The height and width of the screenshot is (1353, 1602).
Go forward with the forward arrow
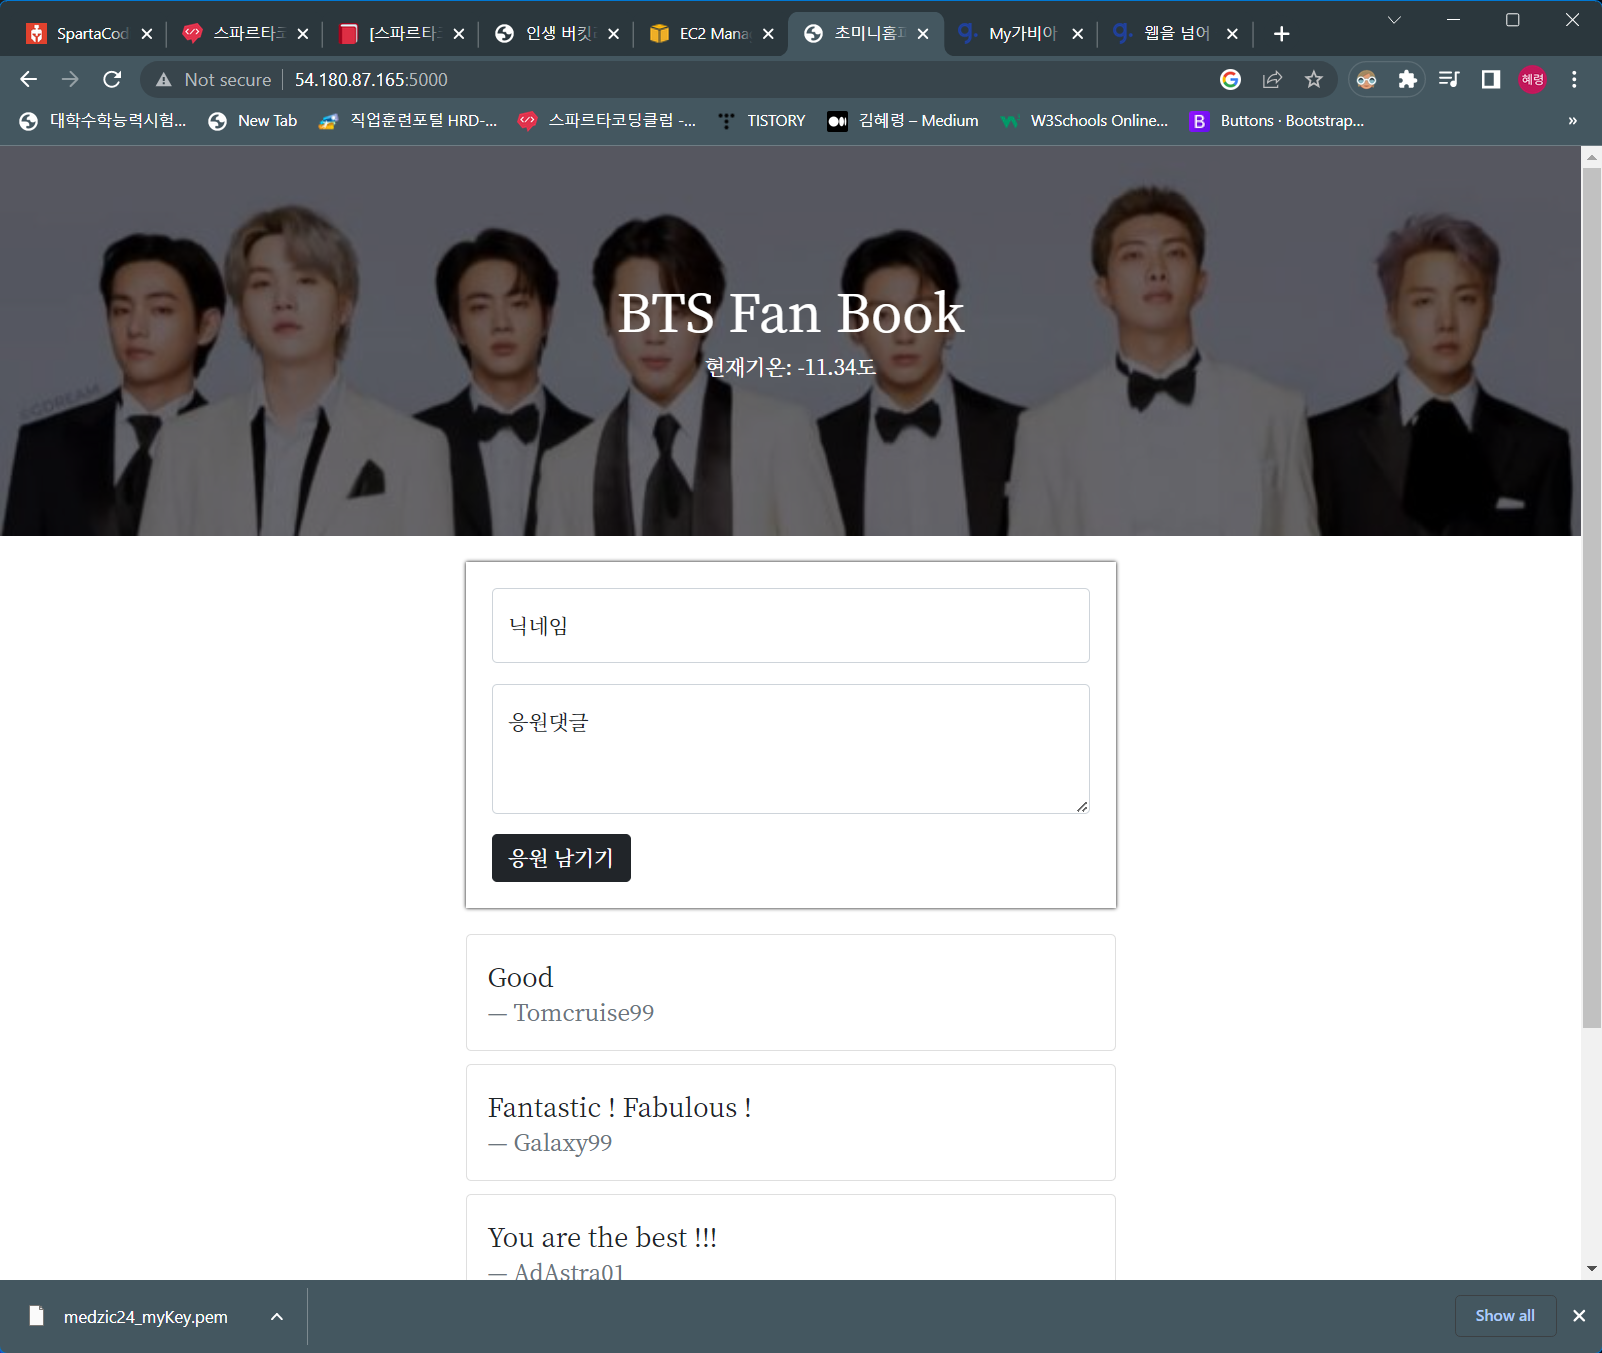tap(70, 79)
